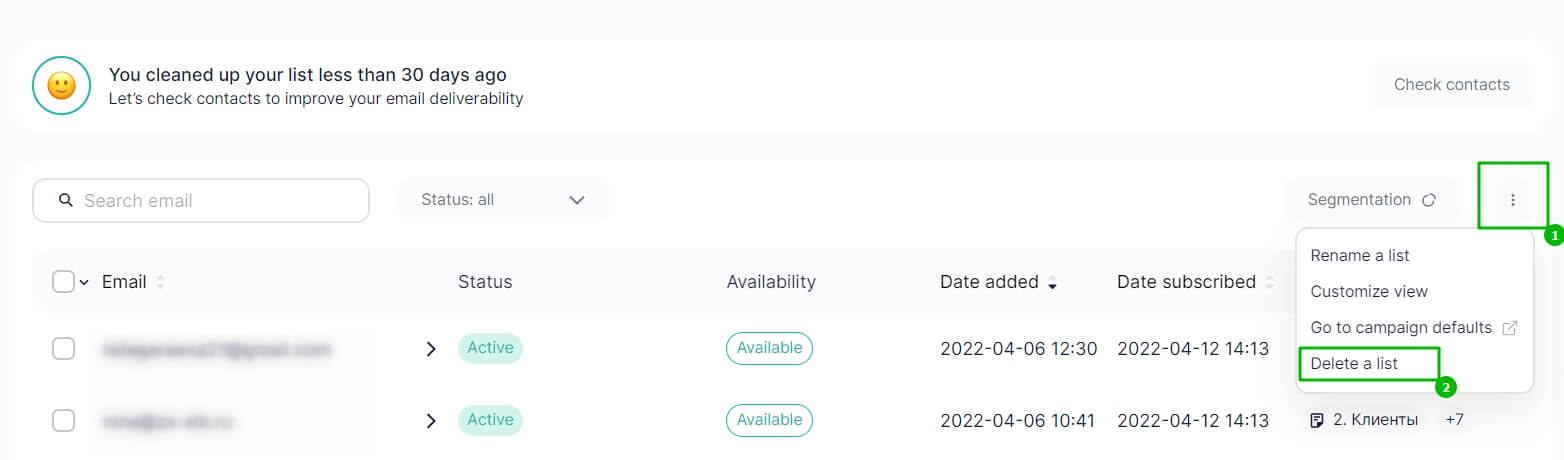This screenshot has width=1564, height=460.
Task: Click the Segmentation refresh icon
Action: coord(1429,200)
